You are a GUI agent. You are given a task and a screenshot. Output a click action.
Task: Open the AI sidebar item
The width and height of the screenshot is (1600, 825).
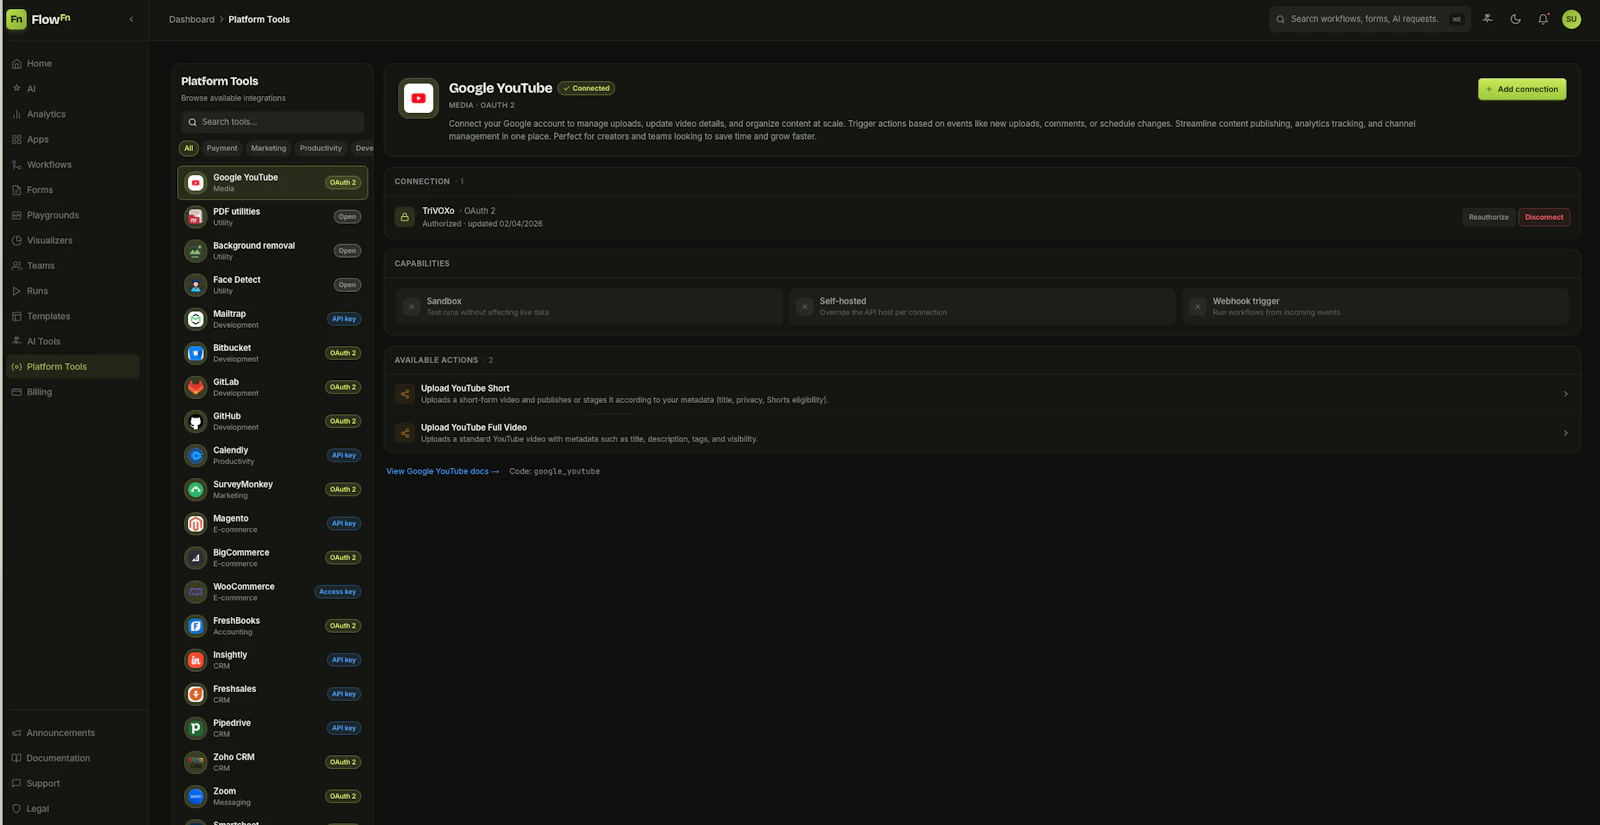[72, 89]
